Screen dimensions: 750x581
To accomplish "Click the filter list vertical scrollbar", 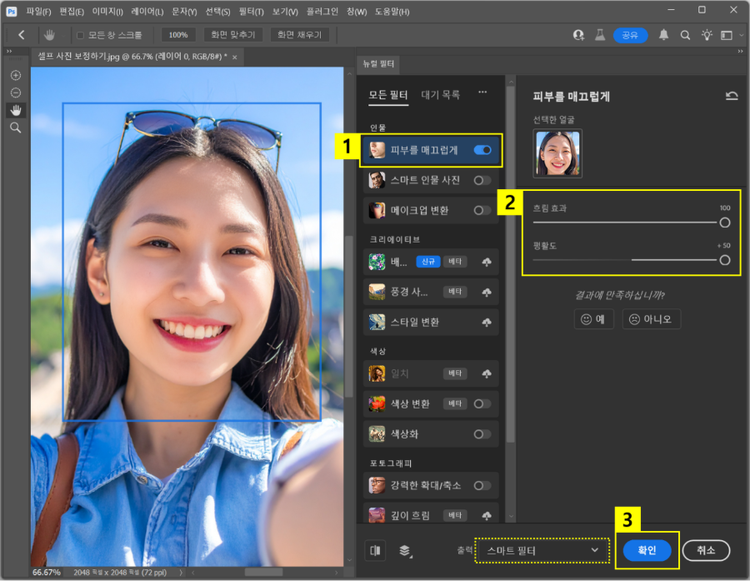I will 510,264.
